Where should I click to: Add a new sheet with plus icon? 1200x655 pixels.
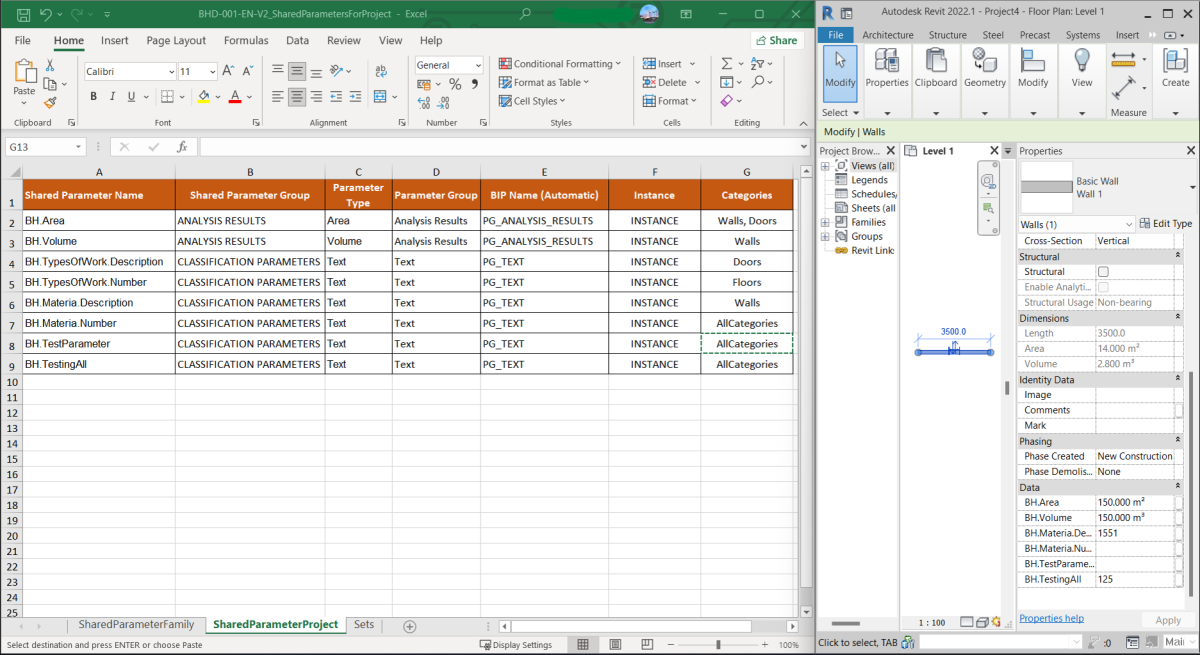pos(409,626)
